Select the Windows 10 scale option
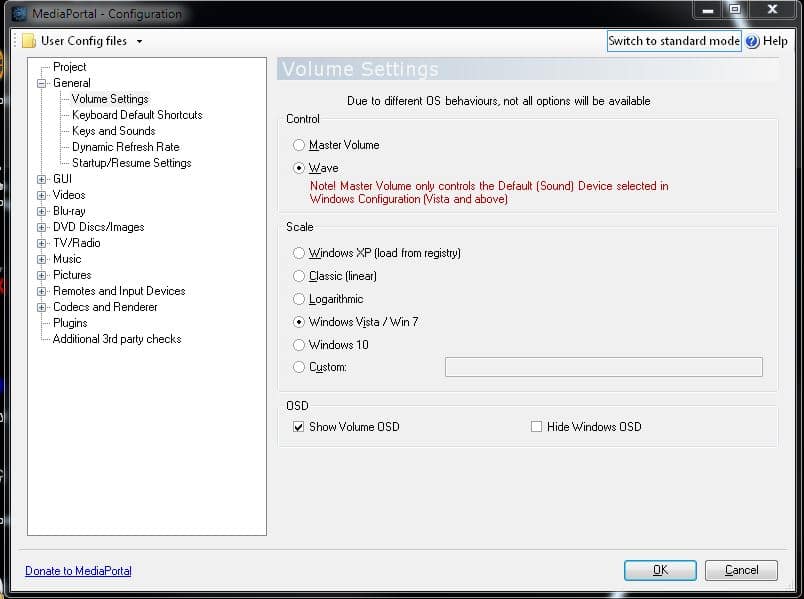 299,345
